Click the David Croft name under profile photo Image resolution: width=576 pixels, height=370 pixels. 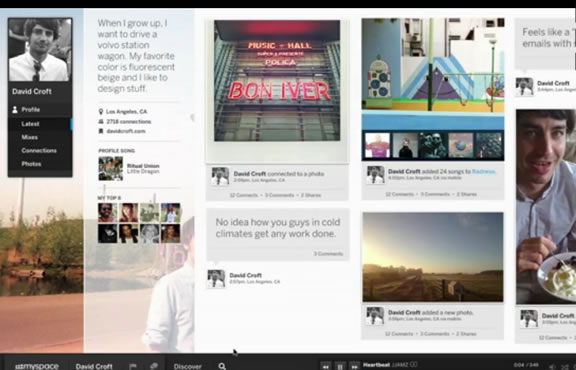(x=32, y=91)
